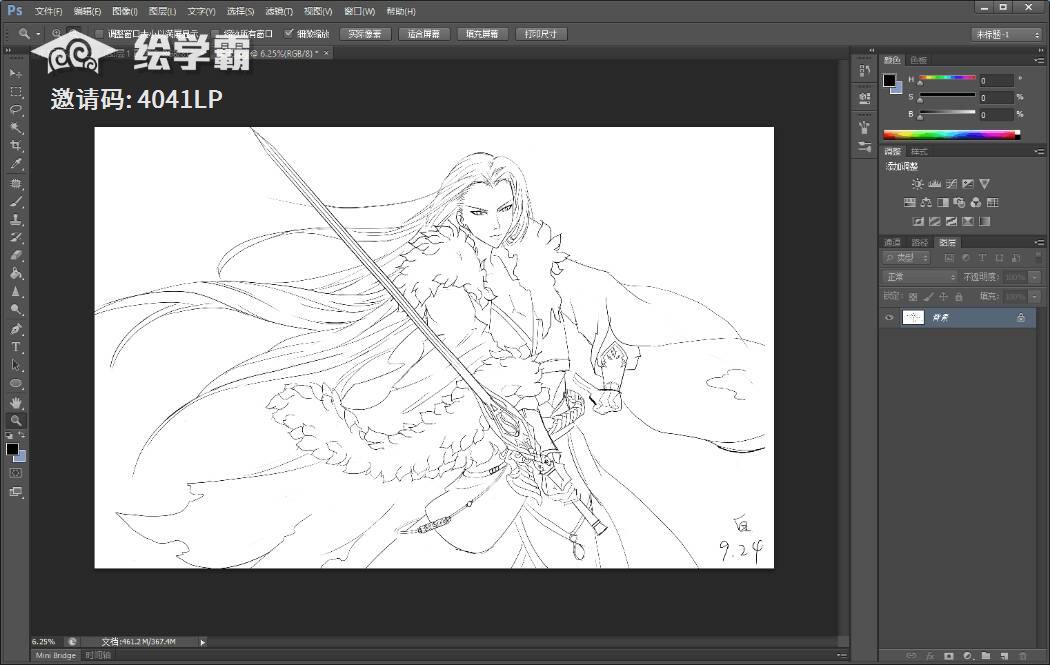Select the Sharpen/Blur tool
Image resolution: width=1050 pixels, height=665 pixels.
(x=16, y=292)
